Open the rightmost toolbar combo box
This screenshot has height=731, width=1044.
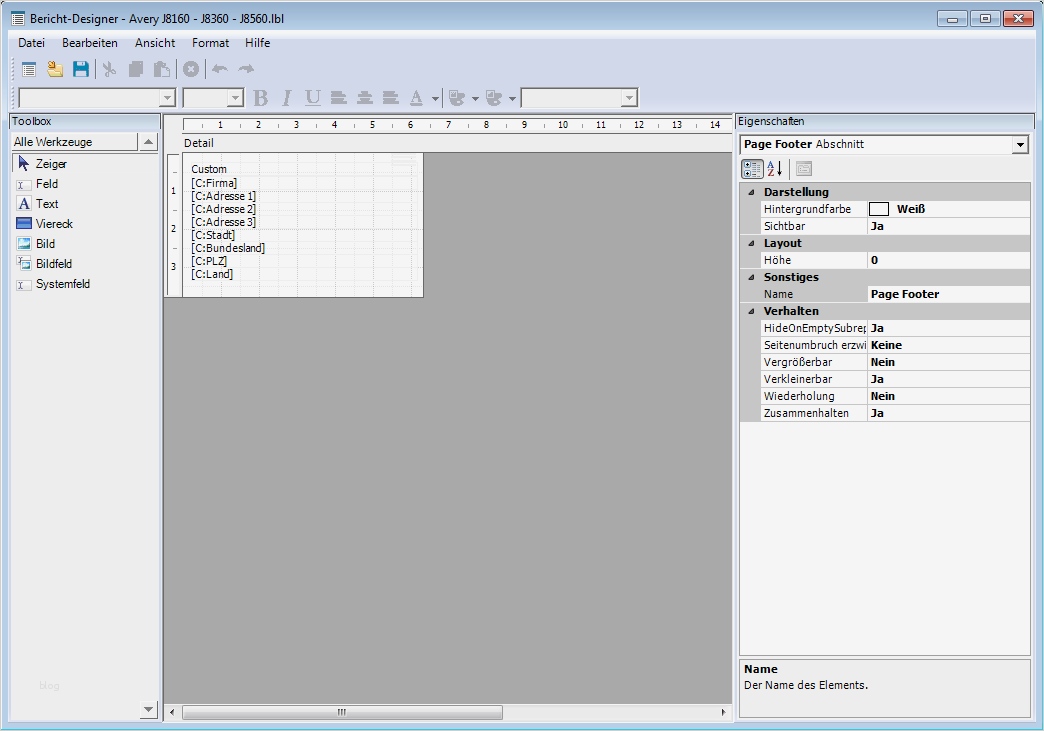coord(579,99)
